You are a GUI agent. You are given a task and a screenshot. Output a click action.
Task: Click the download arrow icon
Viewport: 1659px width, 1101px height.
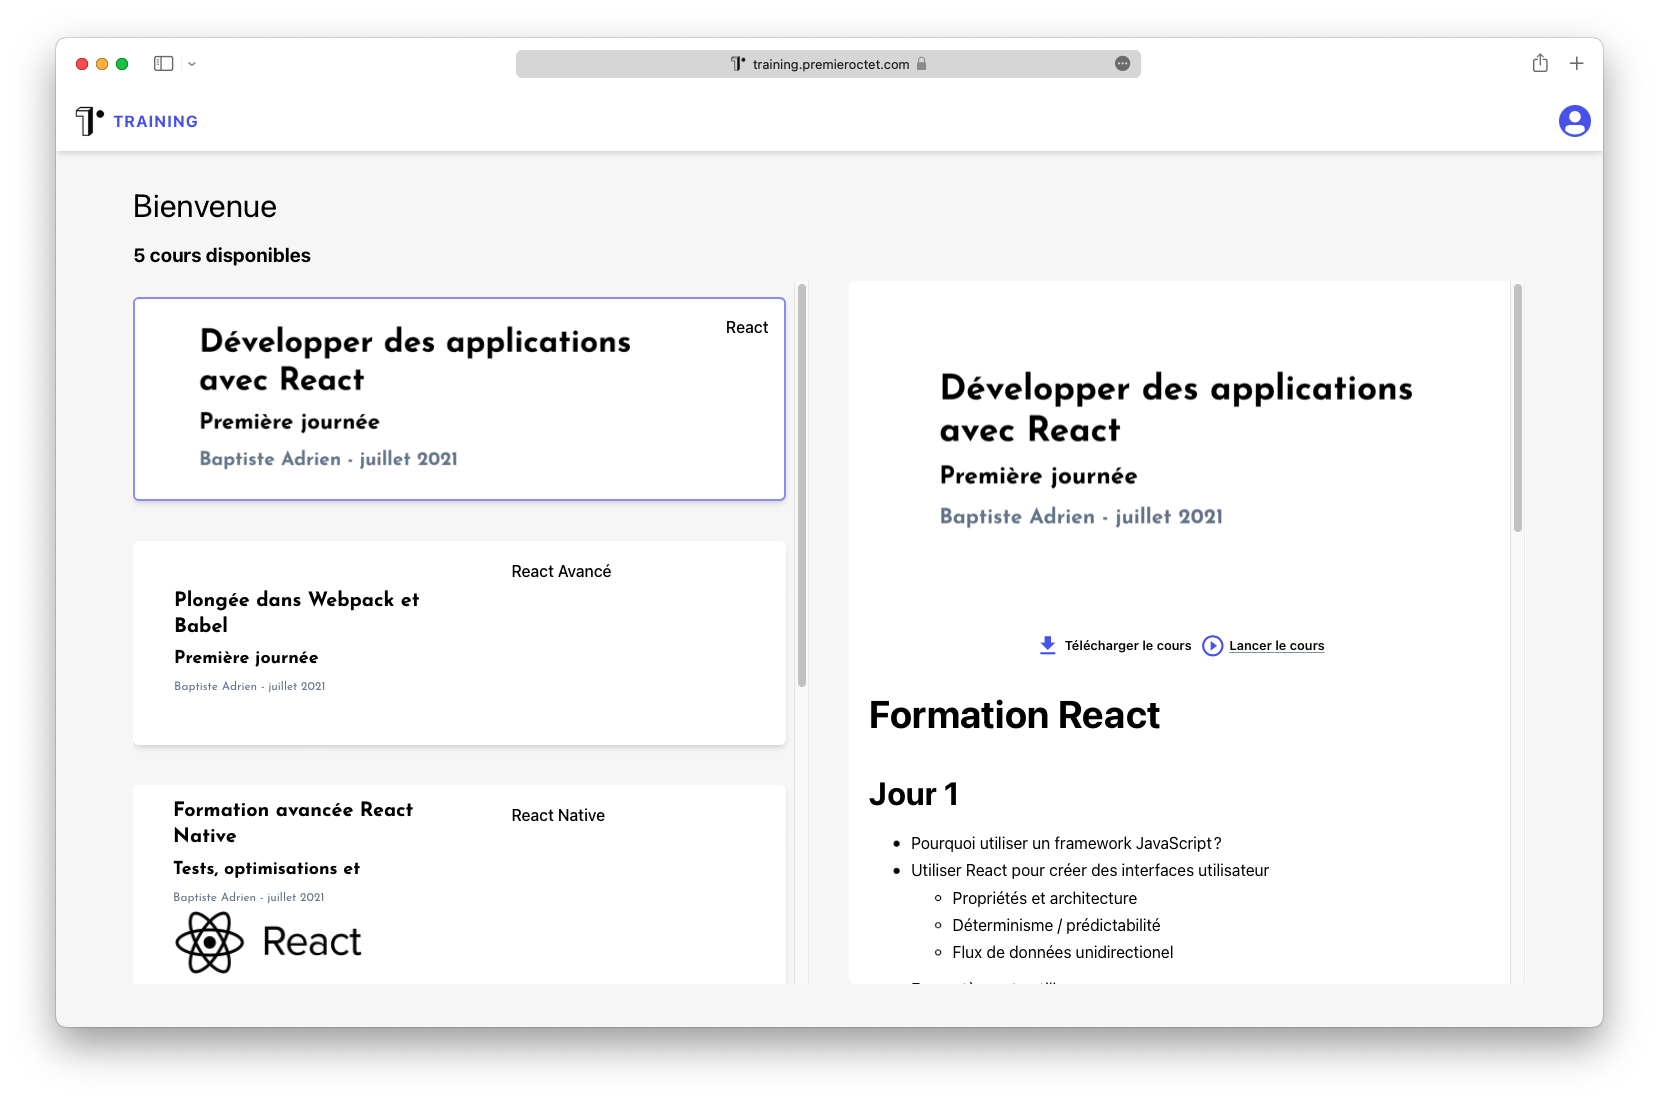coord(1047,645)
